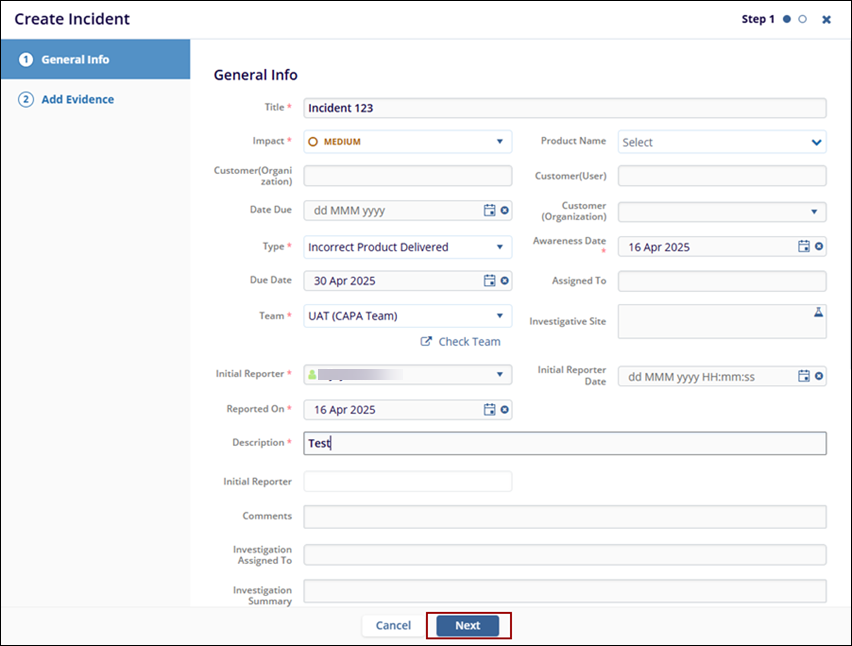Viewport: 852px width, 646px height.
Task: Open the Check Team link
Action: [461, 342]
